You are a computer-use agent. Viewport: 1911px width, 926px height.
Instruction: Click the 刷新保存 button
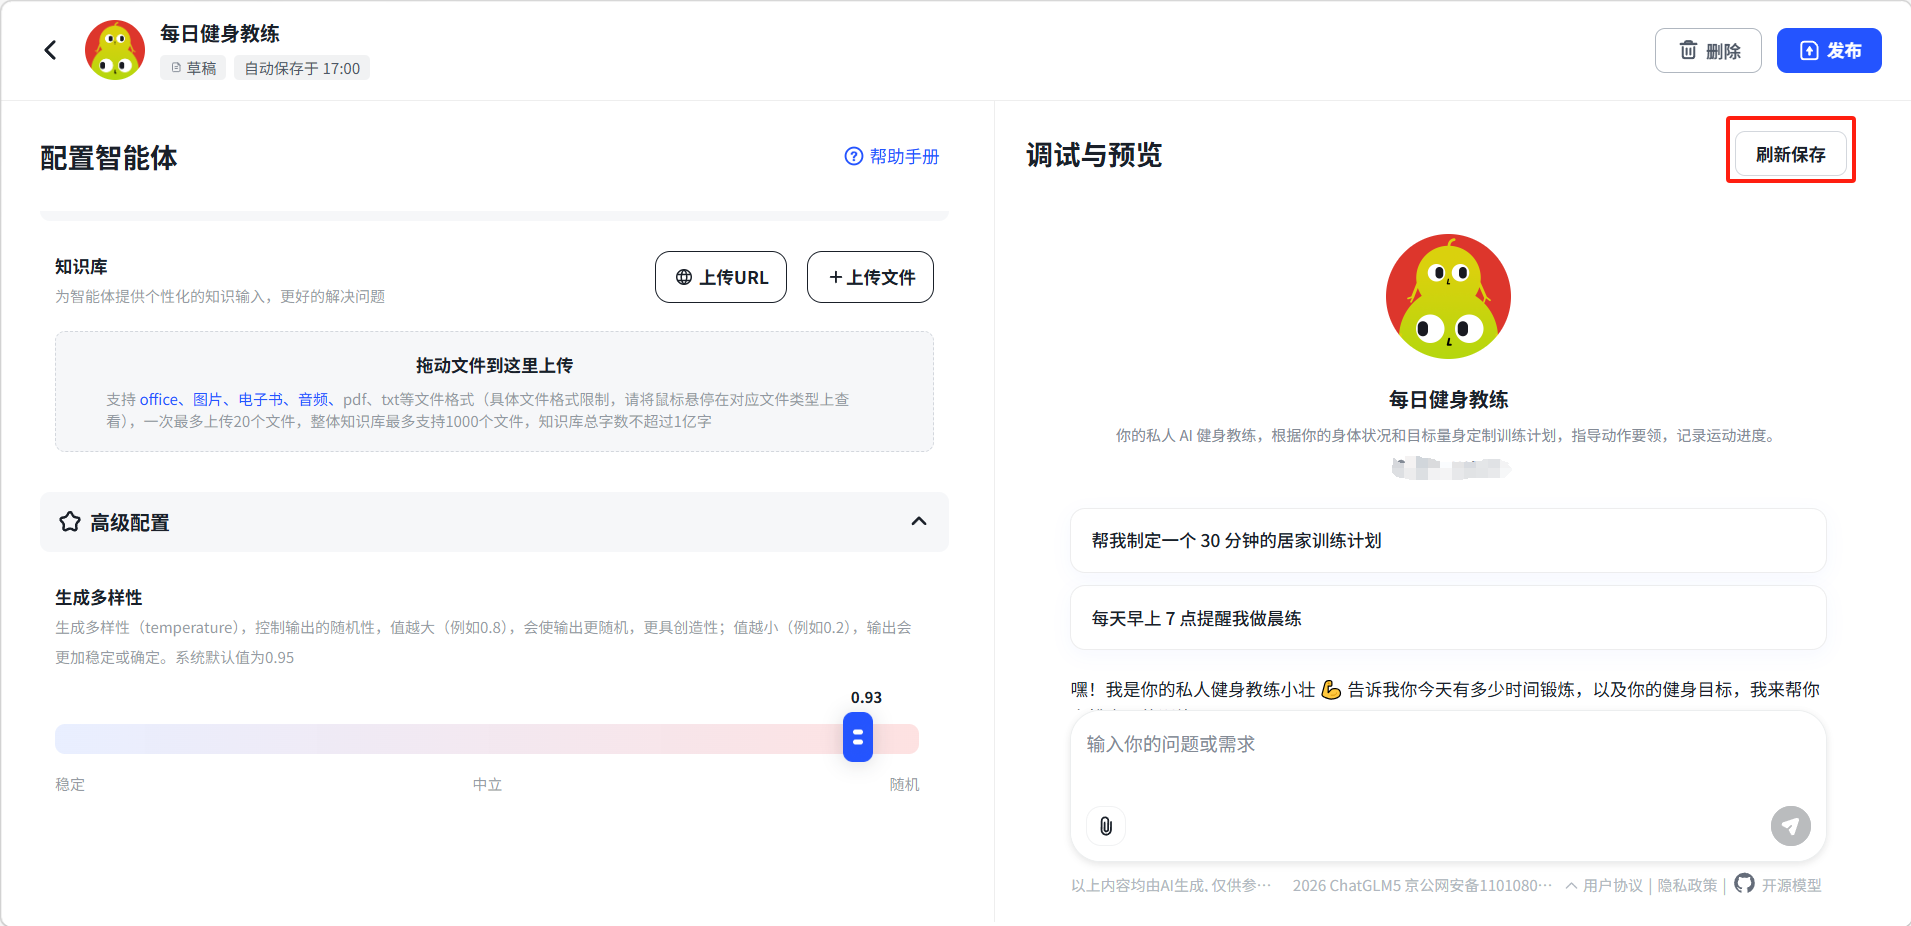1790,154
